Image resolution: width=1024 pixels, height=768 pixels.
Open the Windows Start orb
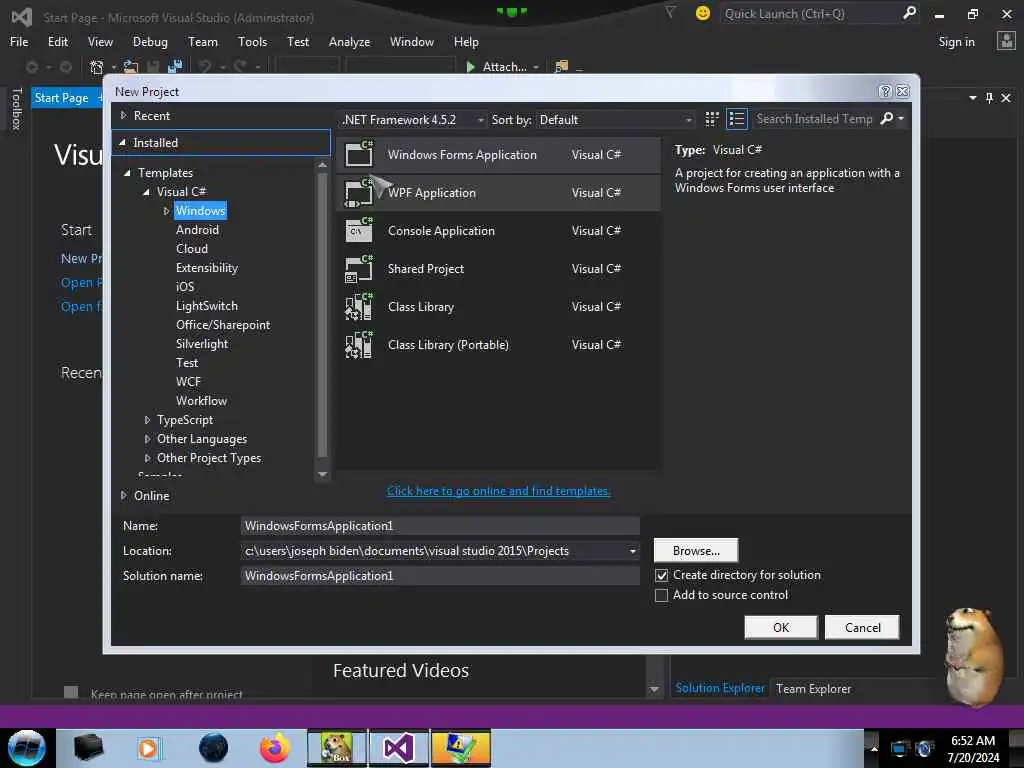click(27, 748)
